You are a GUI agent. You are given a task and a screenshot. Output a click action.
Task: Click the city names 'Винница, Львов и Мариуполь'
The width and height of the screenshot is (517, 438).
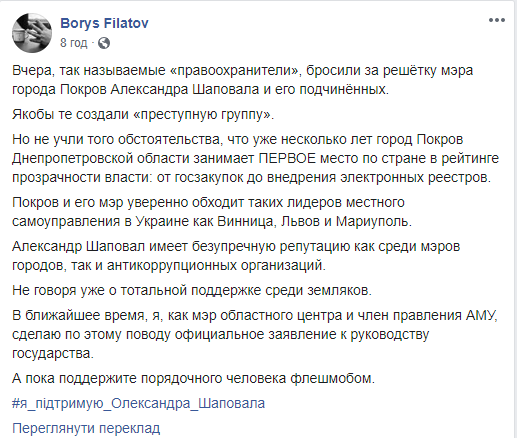coord(314,222)
